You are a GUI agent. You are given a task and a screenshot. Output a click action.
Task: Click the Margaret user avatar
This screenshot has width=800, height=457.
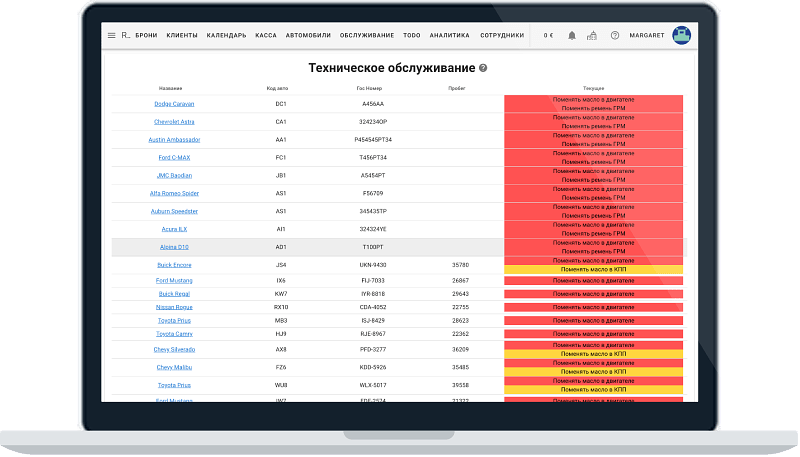[681, 35]
